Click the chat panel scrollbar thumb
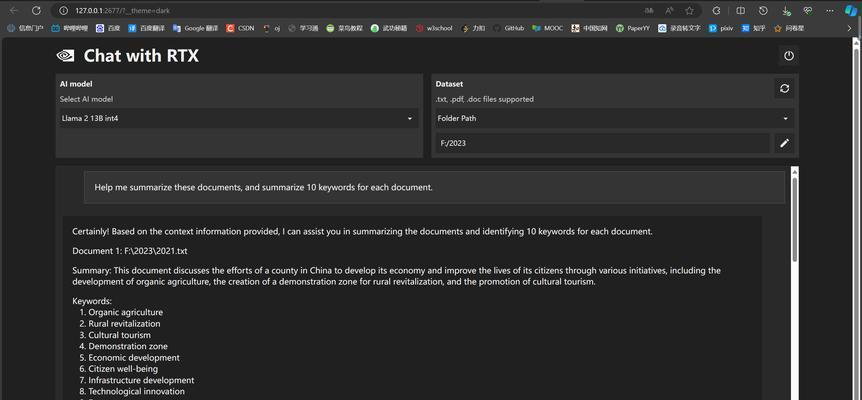Screen dimensions: 862x400 coord(795,220)
